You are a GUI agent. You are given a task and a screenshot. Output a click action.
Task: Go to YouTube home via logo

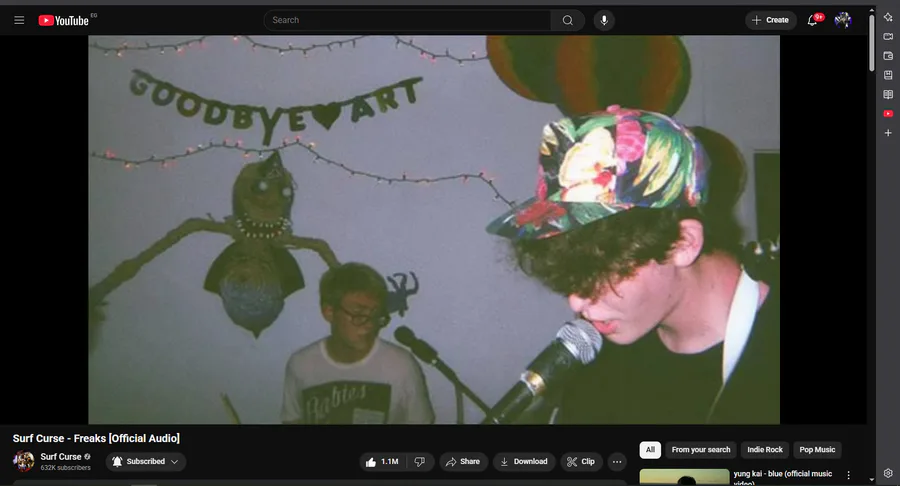click(x=64, y=20)
